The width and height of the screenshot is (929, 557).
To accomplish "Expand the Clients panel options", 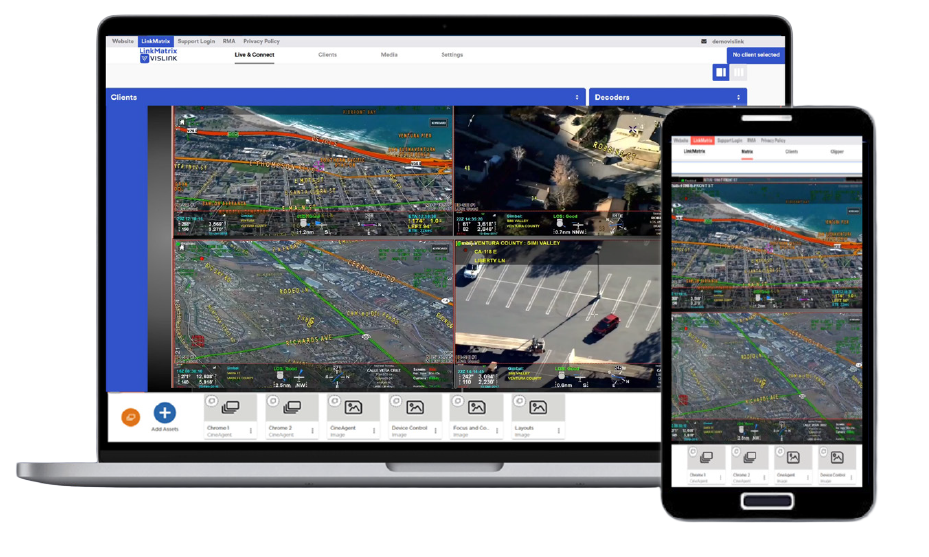I will tap(576, 97).
